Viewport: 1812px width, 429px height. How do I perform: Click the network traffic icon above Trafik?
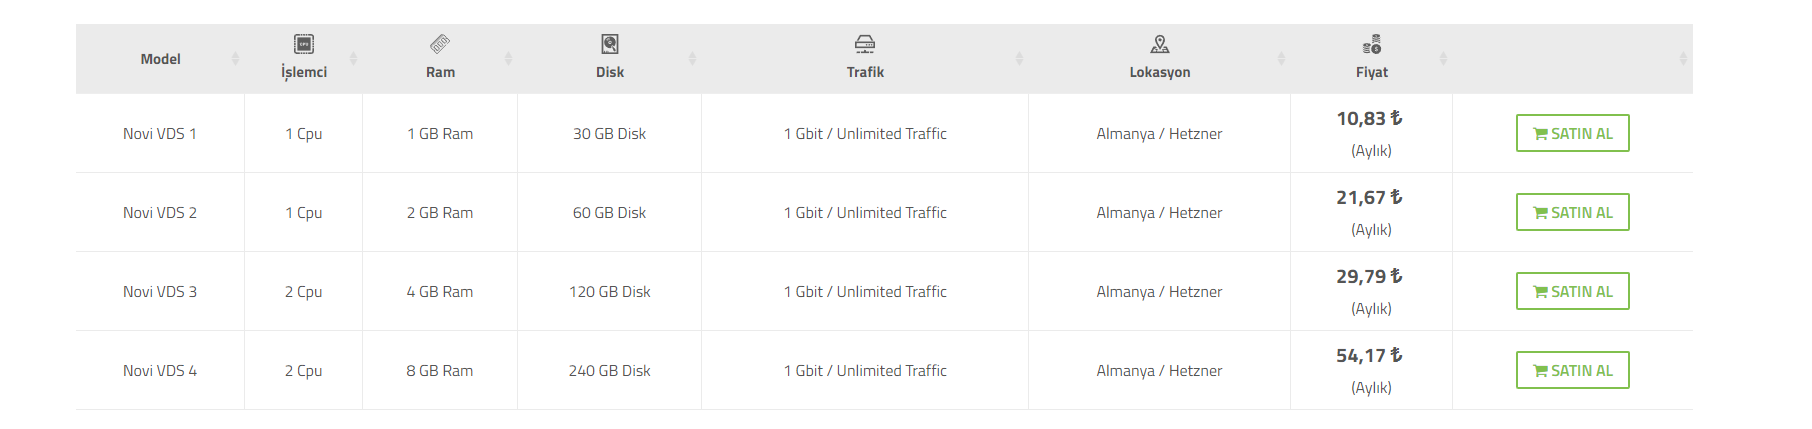[865, 44]
